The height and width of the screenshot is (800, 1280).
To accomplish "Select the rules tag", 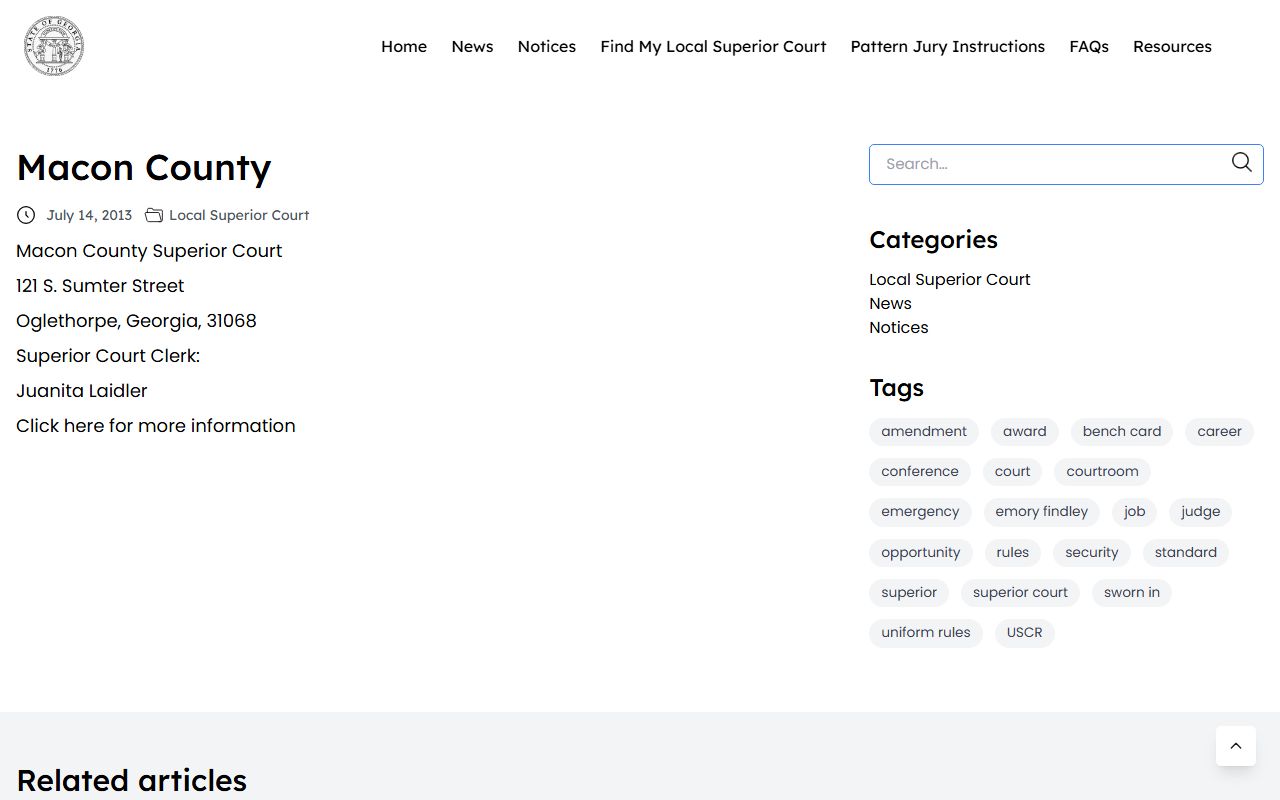I will (1013, 553).
